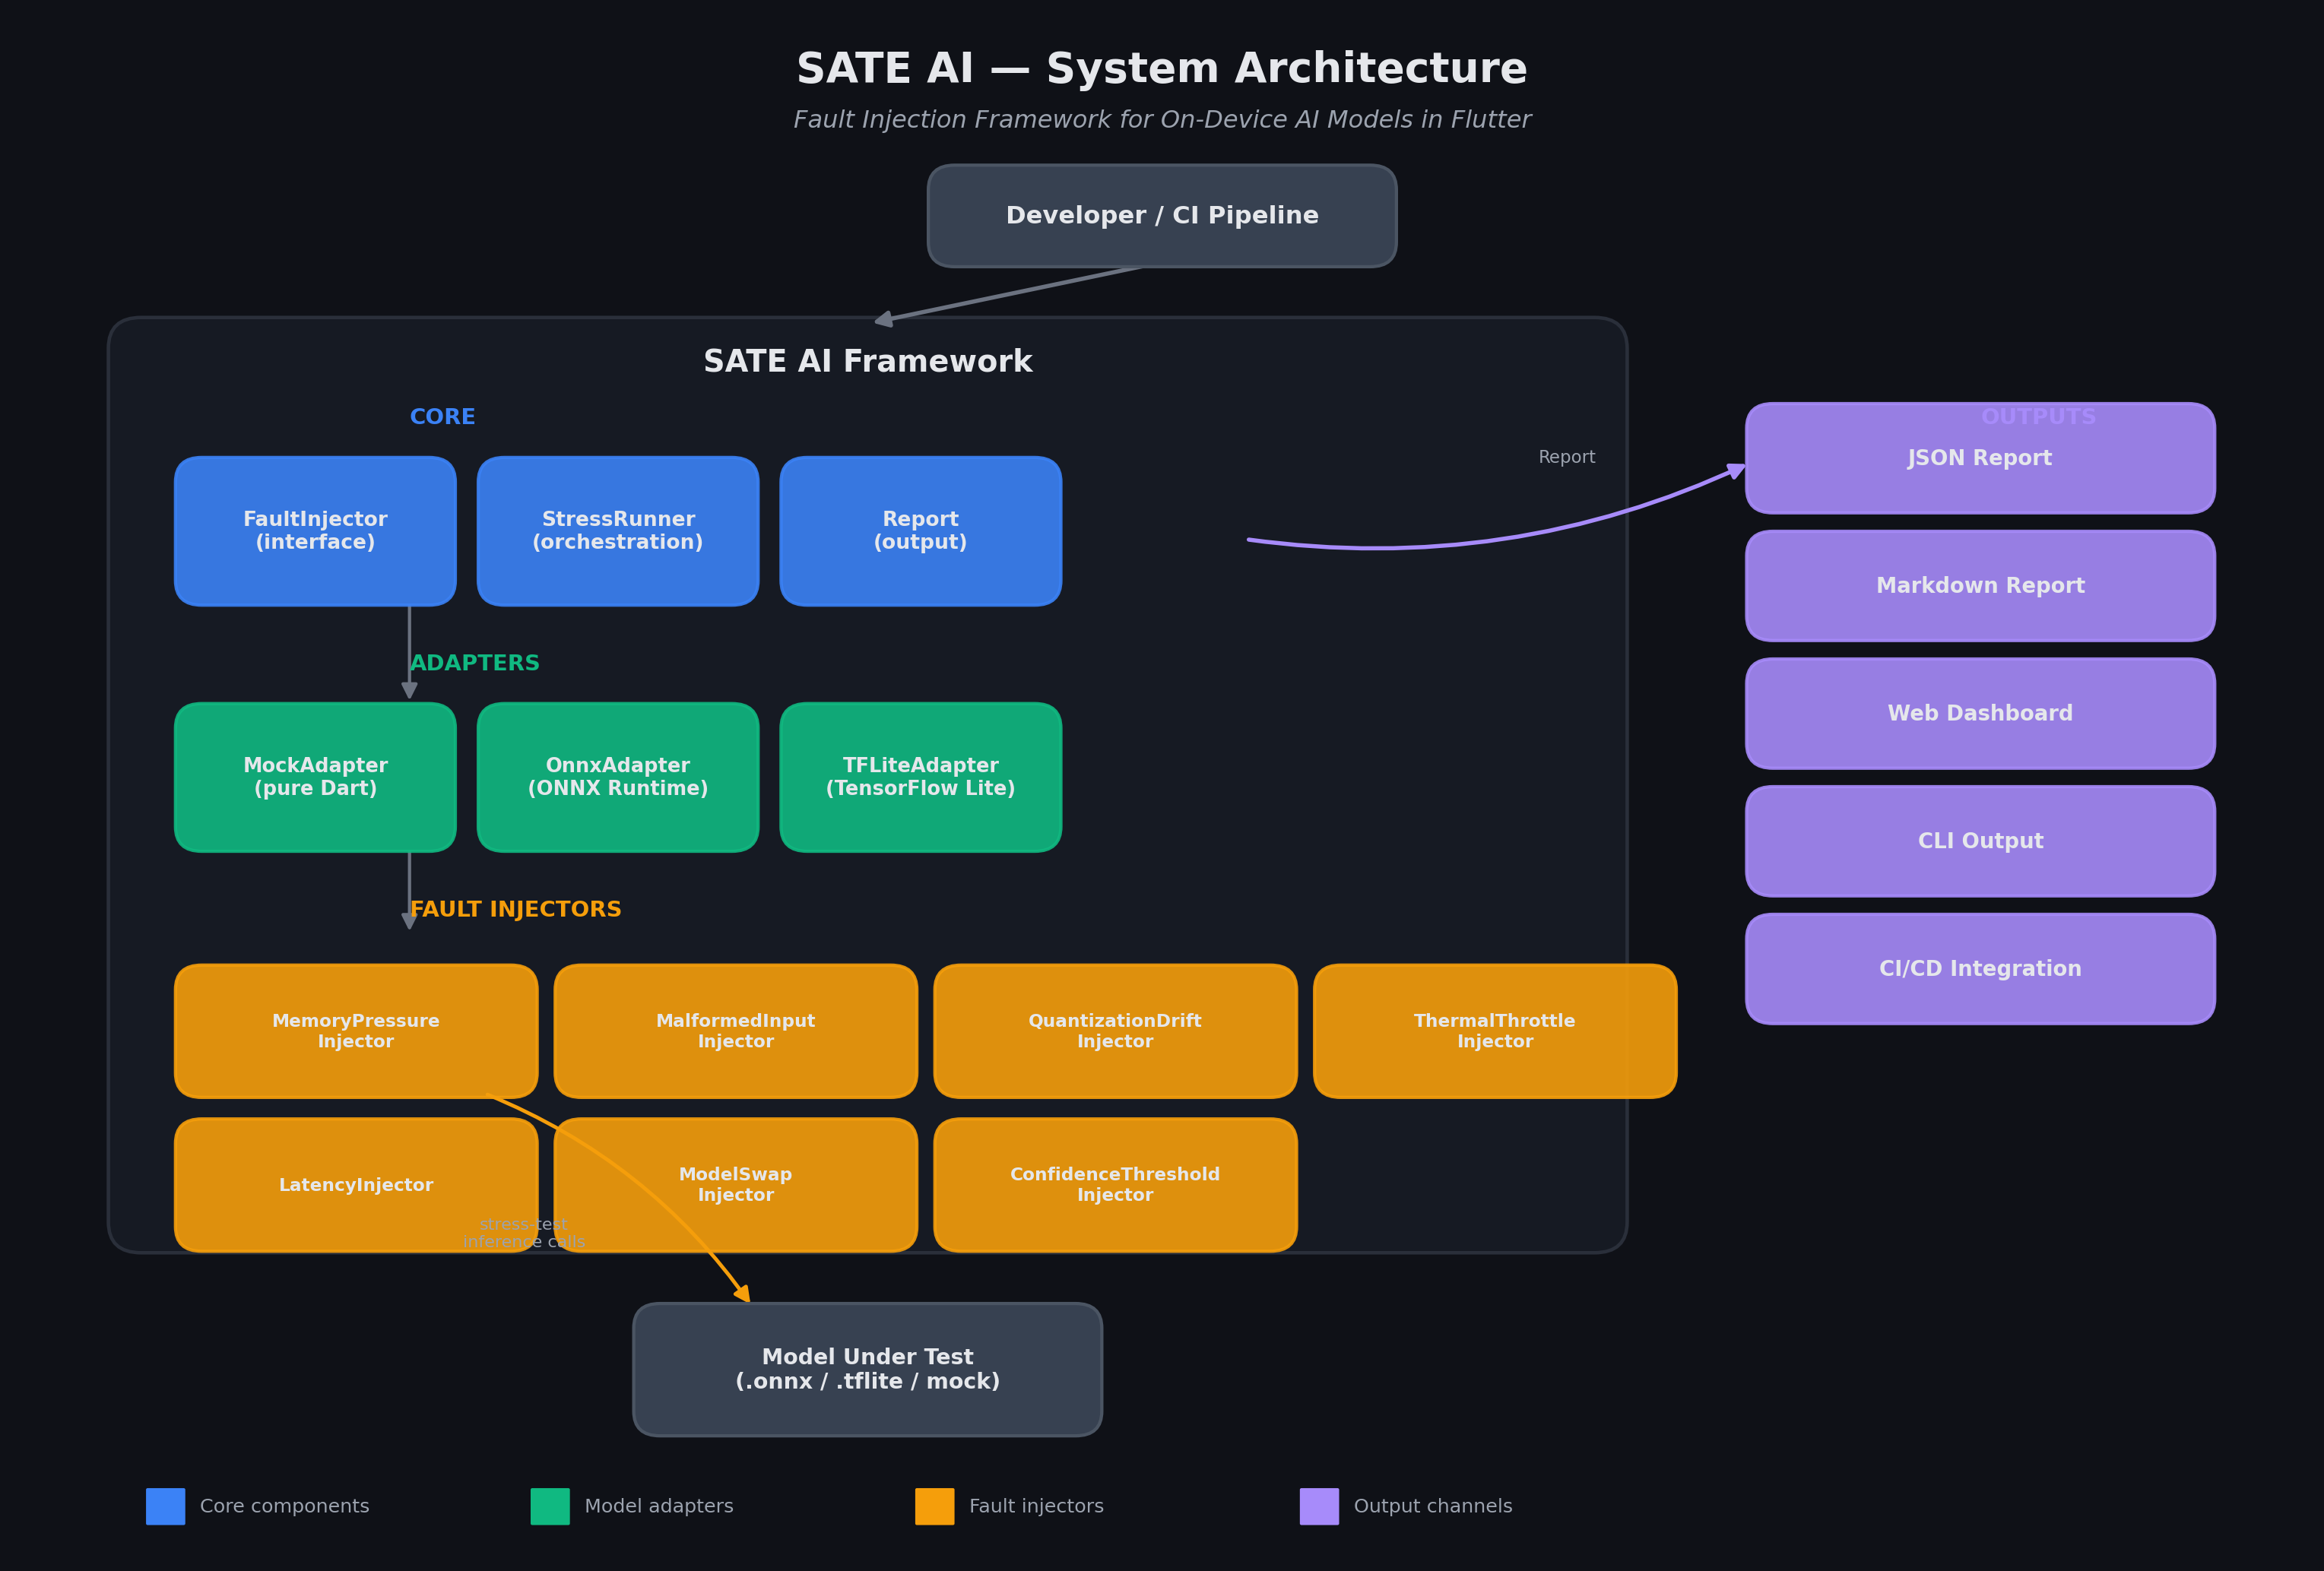
Task: Click the blue Core components legend swatch
Action: [165, 1506]
